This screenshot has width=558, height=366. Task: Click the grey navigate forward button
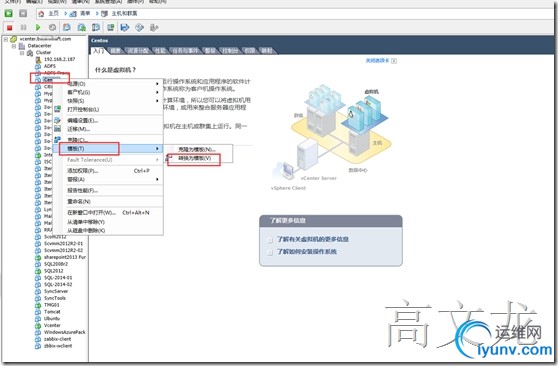pyautogui.click(x=23, y=14)
